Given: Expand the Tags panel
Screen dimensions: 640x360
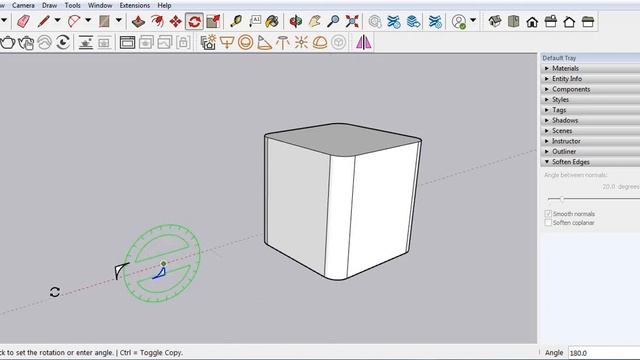Looking at the screenshot, I should [x=591, y=110].
